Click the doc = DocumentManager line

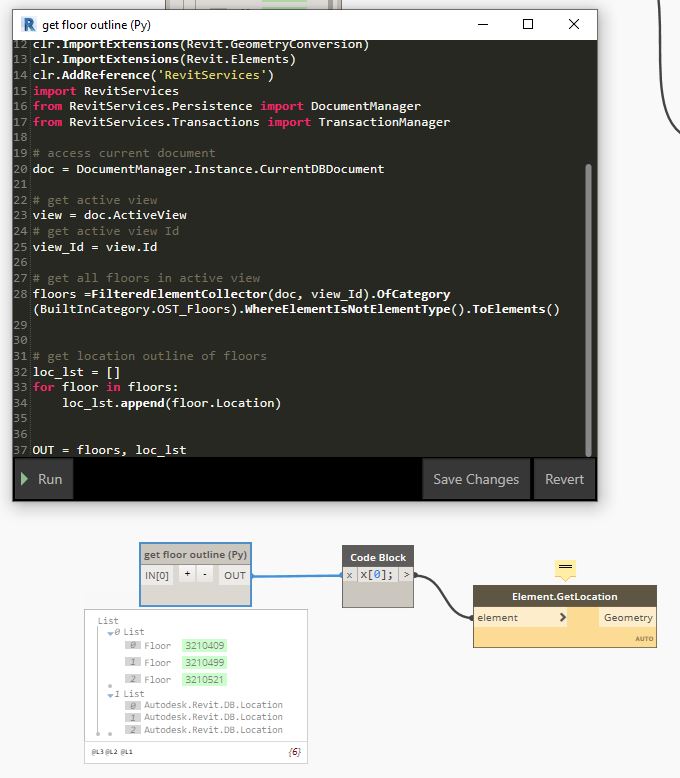(x=208, y=169)
